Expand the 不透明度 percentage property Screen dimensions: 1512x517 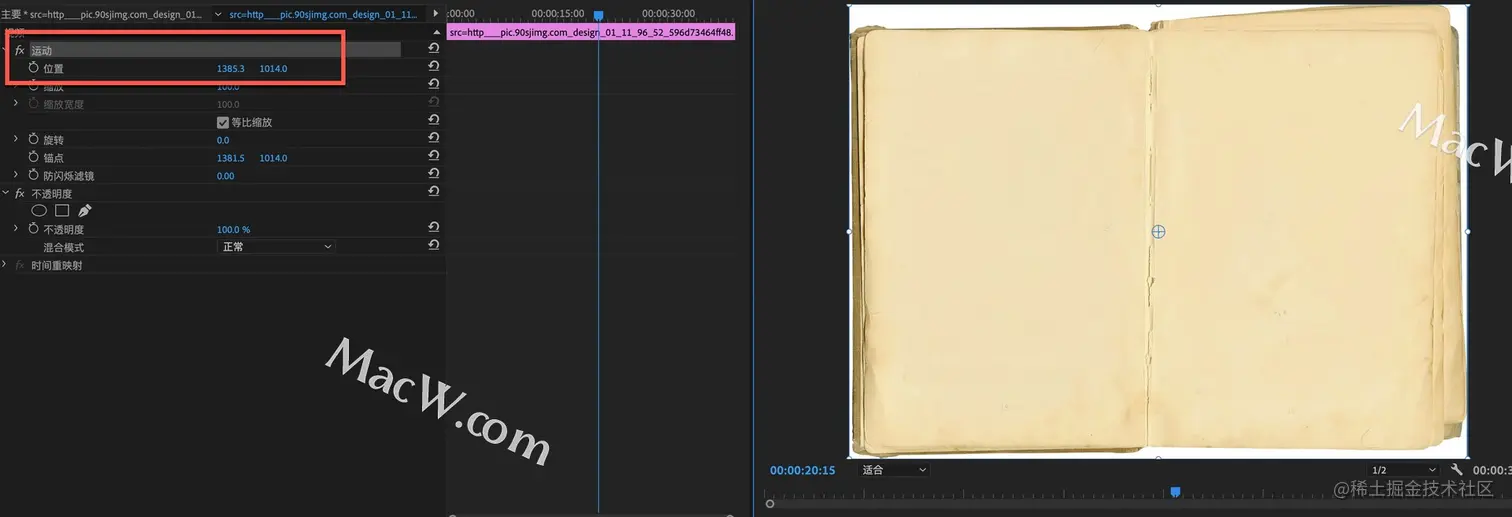click(x=16, y=229)
